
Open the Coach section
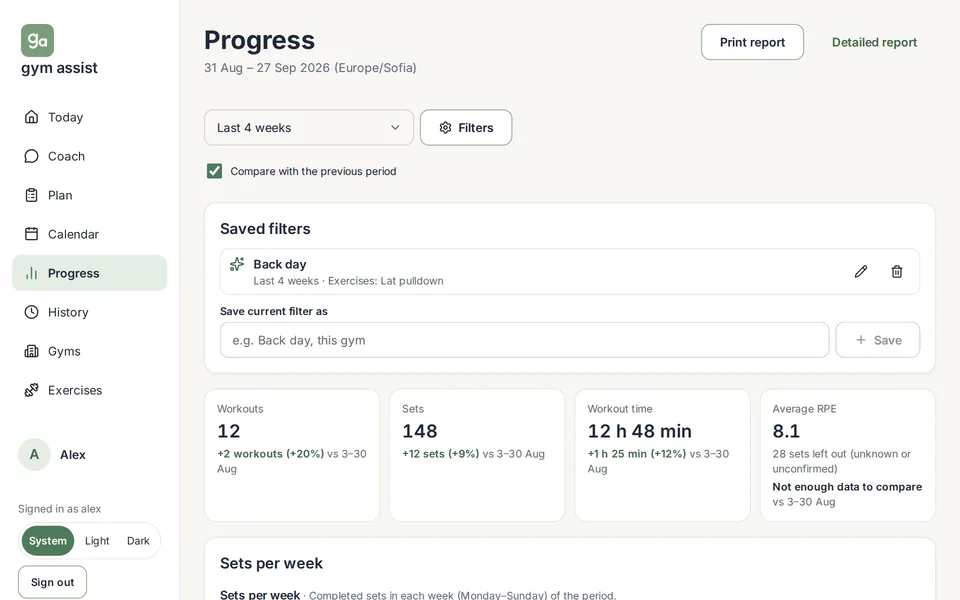(89, 156)
